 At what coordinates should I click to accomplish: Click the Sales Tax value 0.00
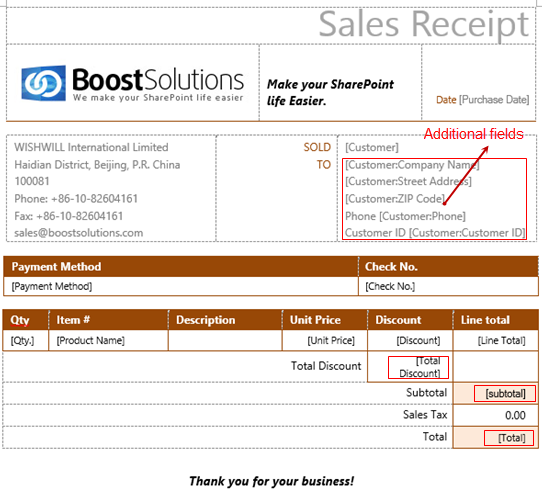pos(515,415)
